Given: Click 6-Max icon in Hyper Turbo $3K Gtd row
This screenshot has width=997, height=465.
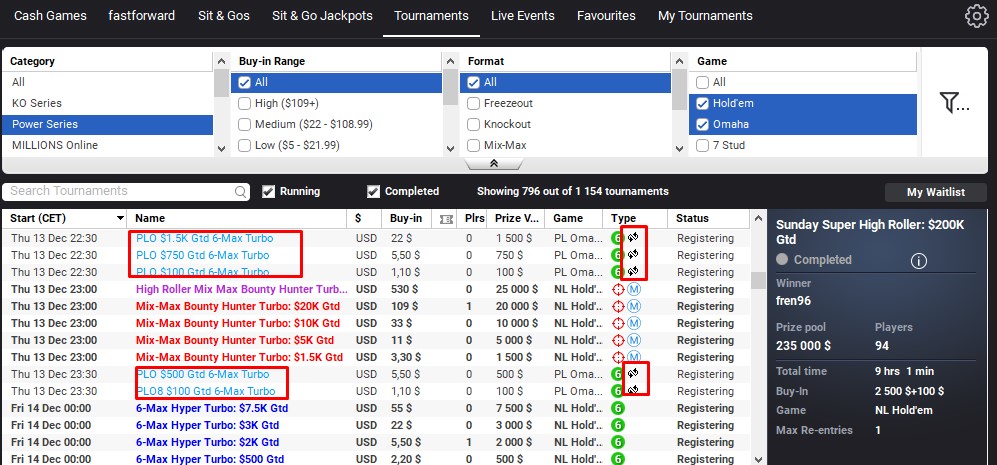Looking at the screenshot, I should [x=617, y=425].
